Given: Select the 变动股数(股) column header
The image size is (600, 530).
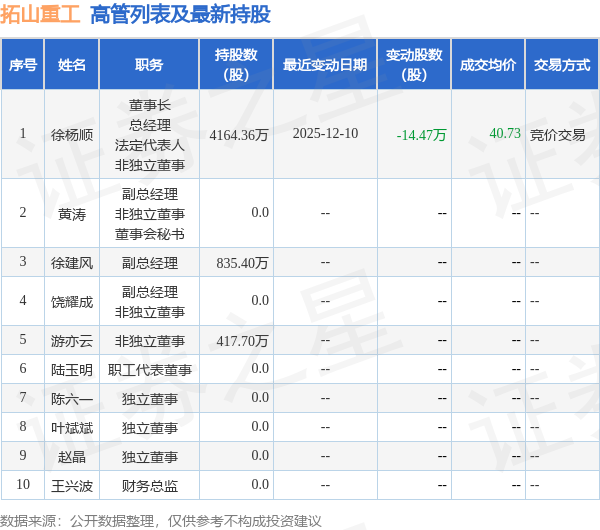Looking at the screenshot, I should (x=414, y=64).
